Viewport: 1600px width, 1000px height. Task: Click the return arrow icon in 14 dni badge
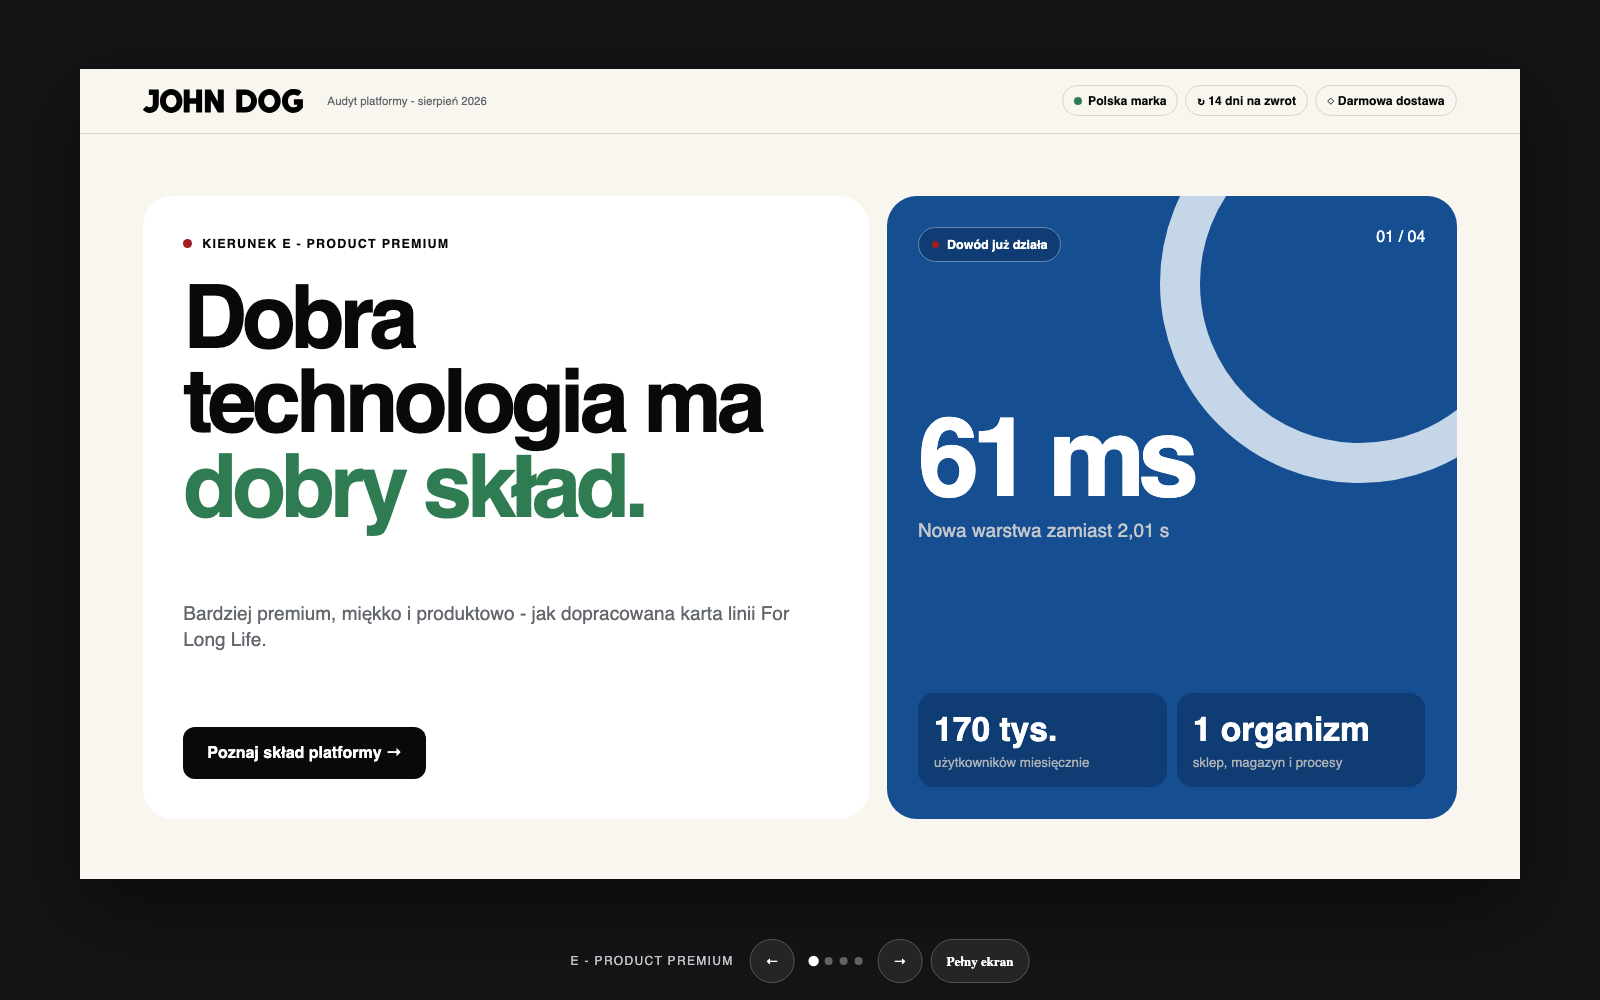(1201, 102)
